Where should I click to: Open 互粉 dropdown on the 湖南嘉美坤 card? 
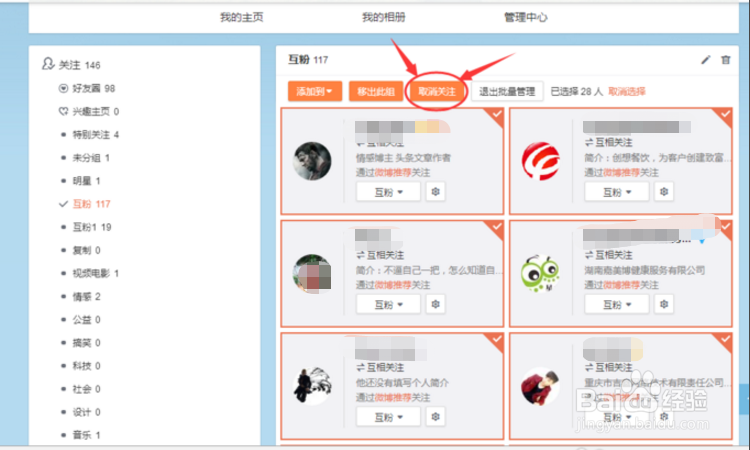pyautogui.click(x=617, y=304)
